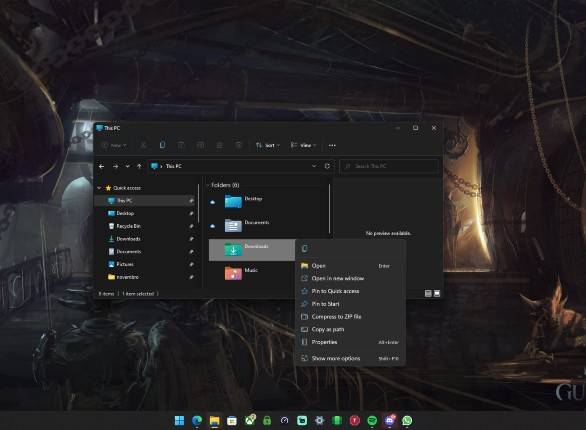Open the Xbox app from the taskbar
The width and height of the screenshot is (586, 430).
(250, 421)
